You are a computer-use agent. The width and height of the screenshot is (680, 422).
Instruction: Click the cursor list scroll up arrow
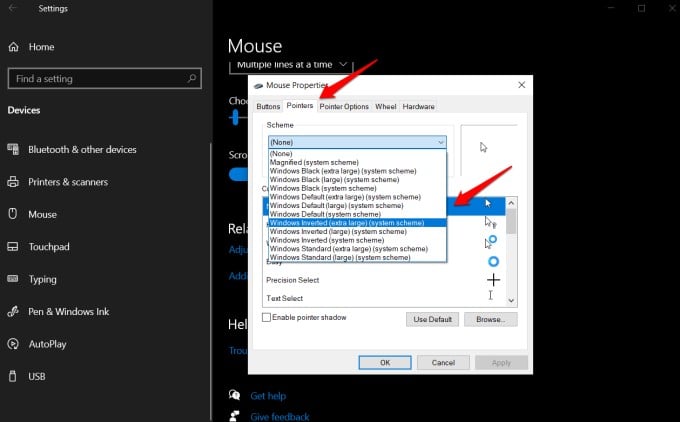[x=511, y=203]
